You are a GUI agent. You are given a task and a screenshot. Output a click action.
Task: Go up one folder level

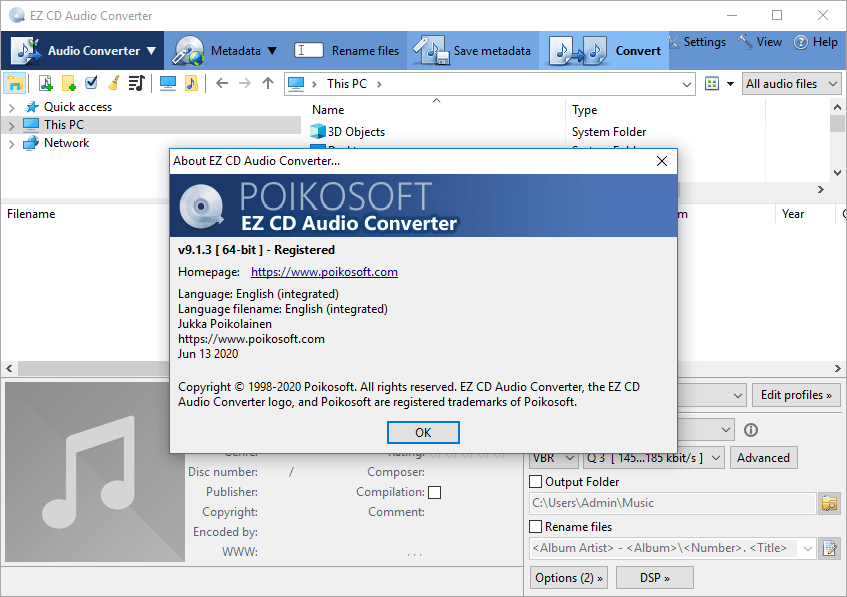[268, 83]
